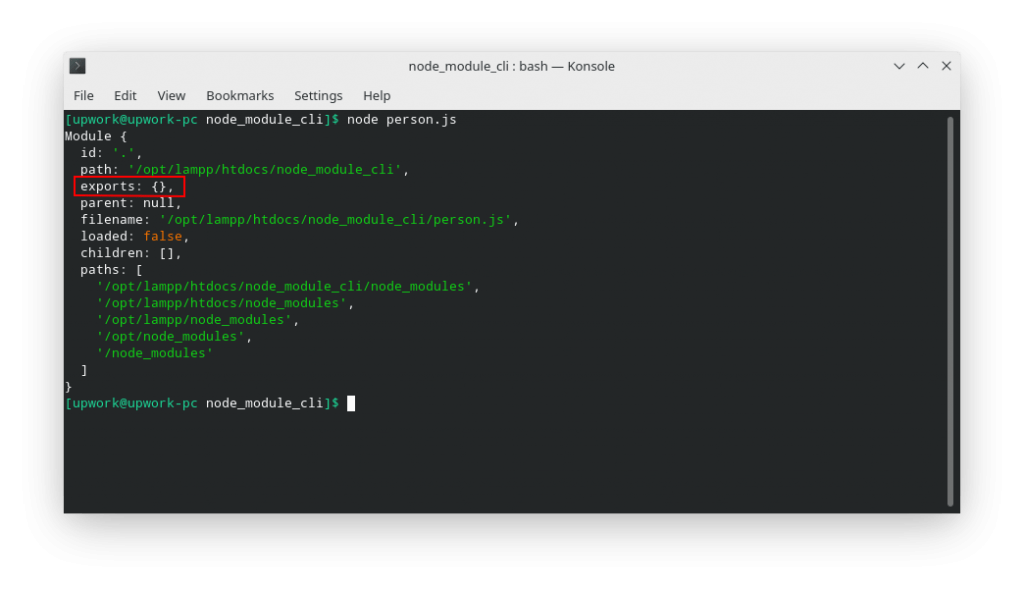Open the Bookmarks menu

[x=239, y=95]
